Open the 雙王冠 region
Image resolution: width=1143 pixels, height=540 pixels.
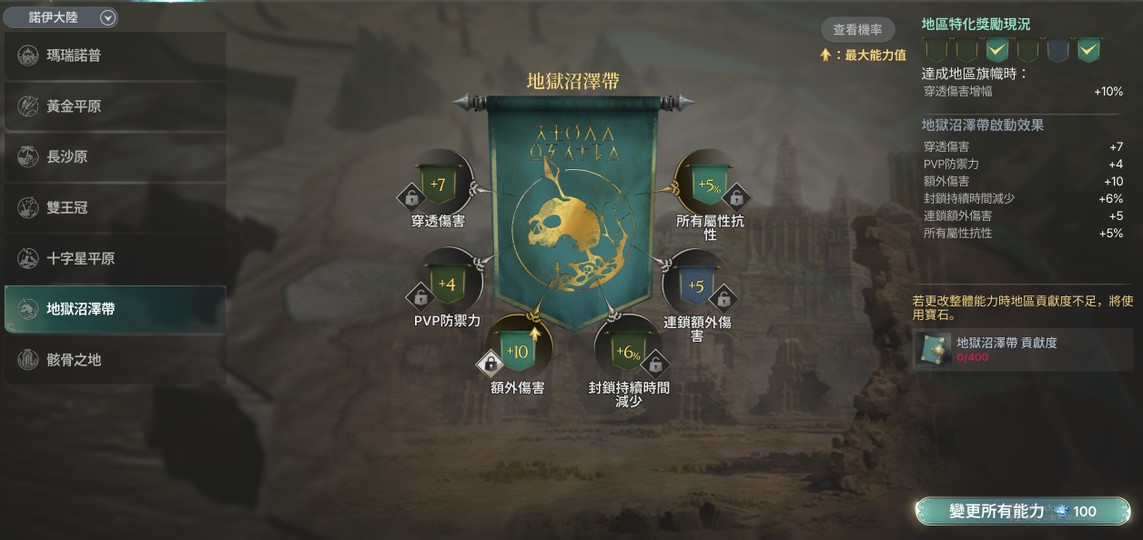pyautogui.click(x=114, y=208)
